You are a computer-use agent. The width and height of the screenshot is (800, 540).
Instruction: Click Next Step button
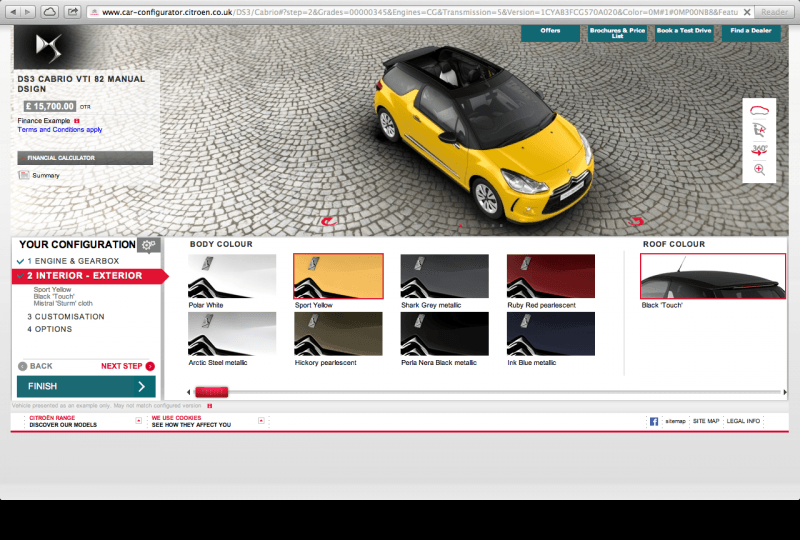[128, 366]
